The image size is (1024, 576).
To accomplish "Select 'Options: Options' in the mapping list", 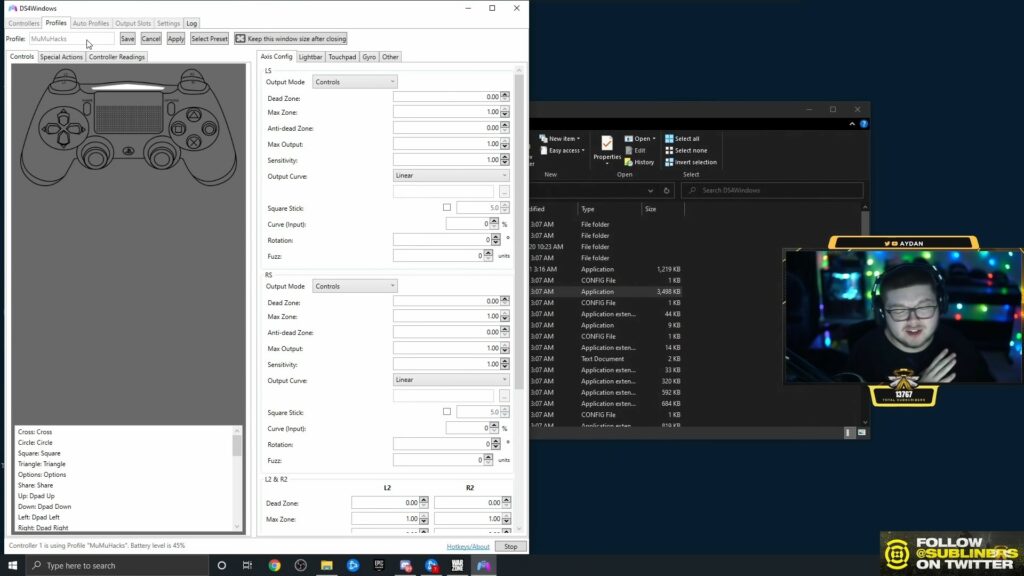I will [42, 475].
